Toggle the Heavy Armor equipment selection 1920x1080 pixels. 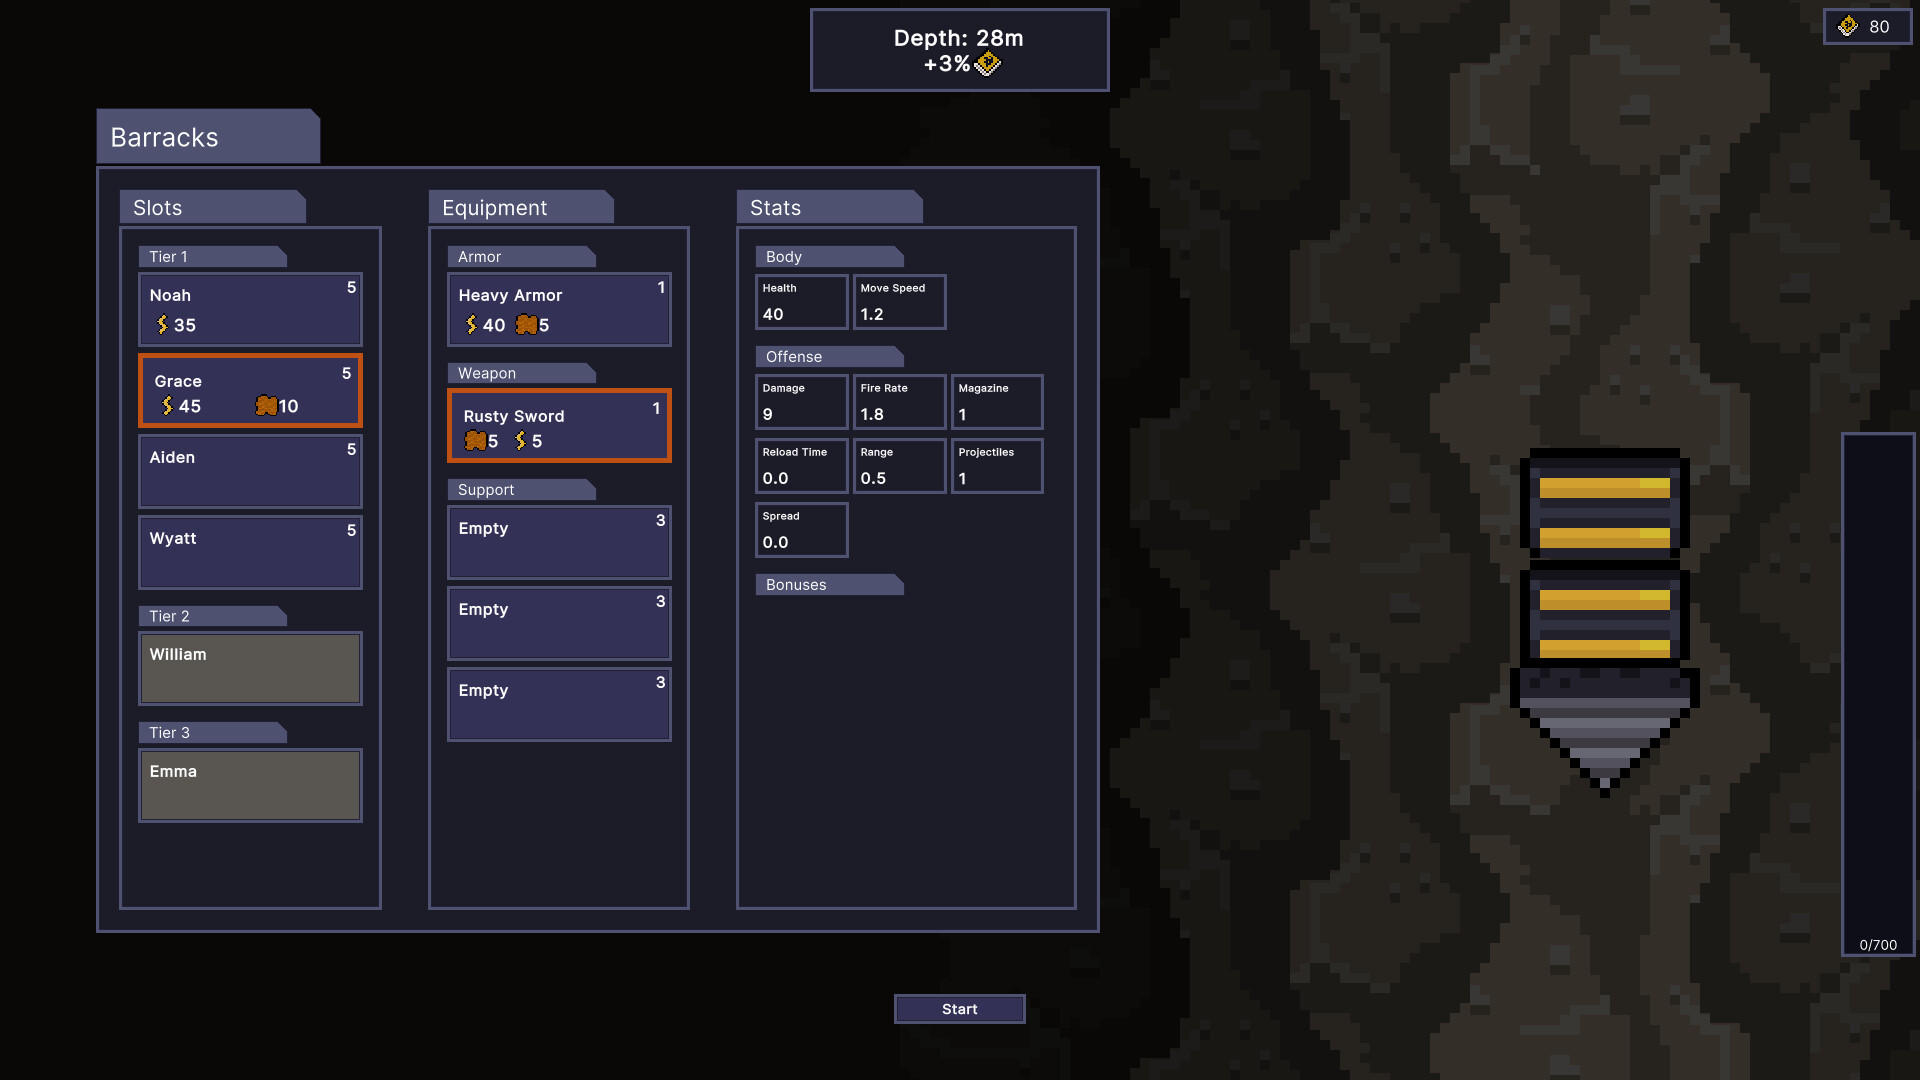(558, 307)
